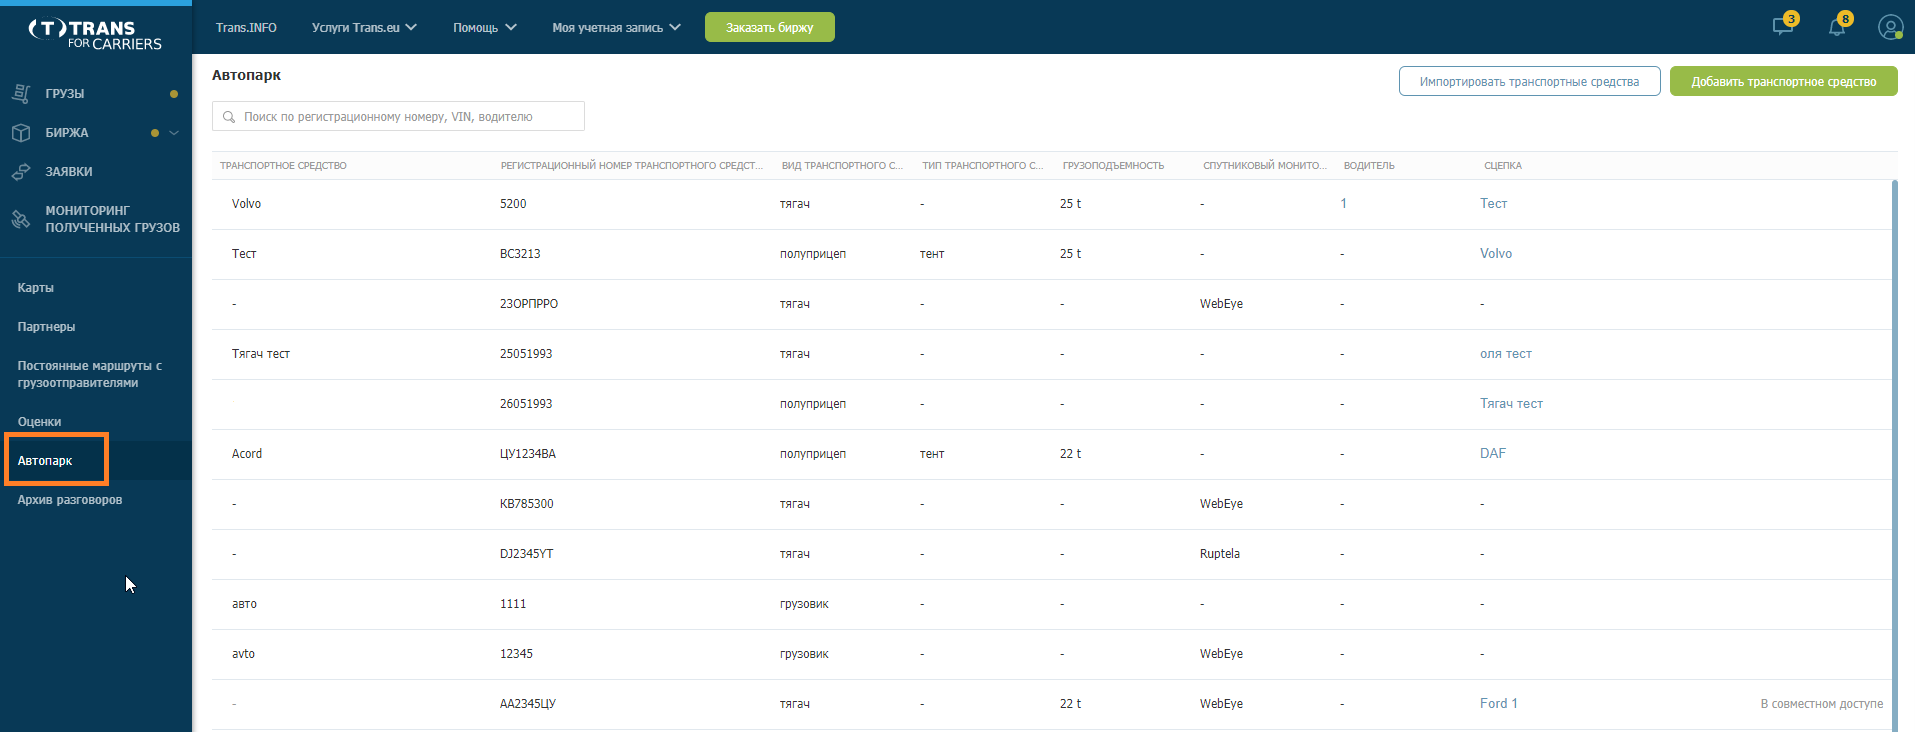Image resolution: width=1915 pixels, height=732 pixels.
Task: Click registration number ЦУ1234ВА
Action: [x=528, y=454]
